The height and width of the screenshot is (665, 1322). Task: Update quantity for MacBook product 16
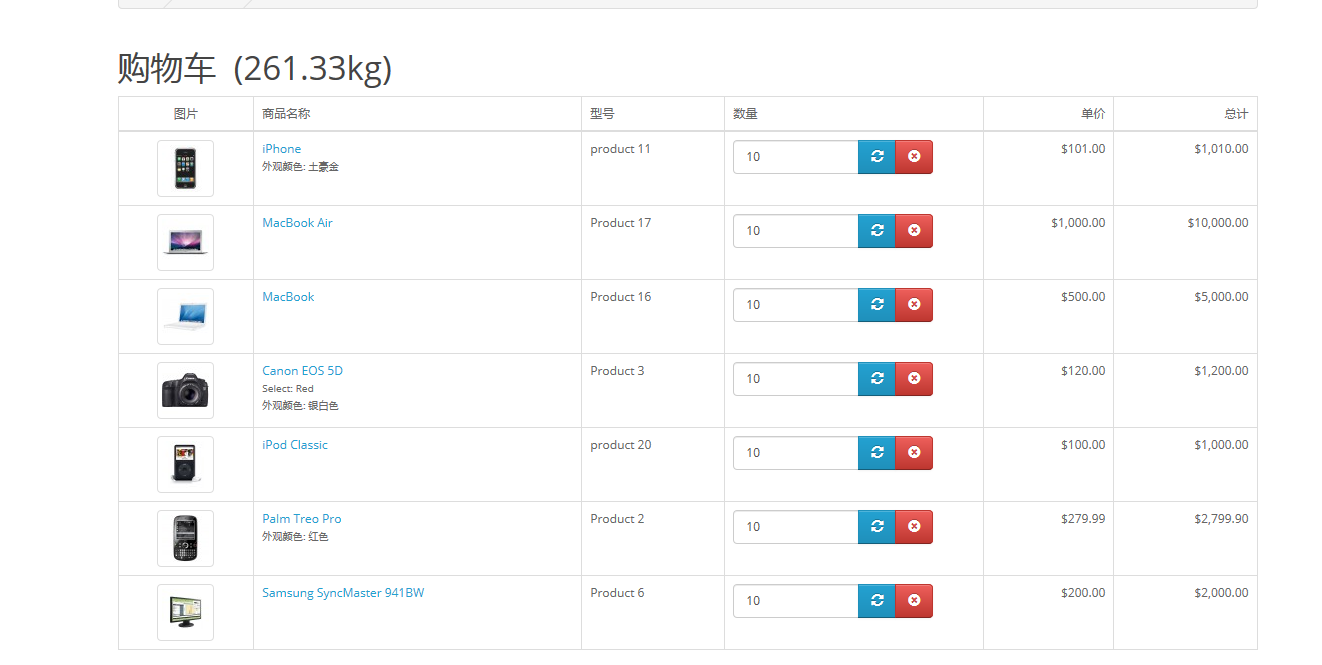point(877,305)
